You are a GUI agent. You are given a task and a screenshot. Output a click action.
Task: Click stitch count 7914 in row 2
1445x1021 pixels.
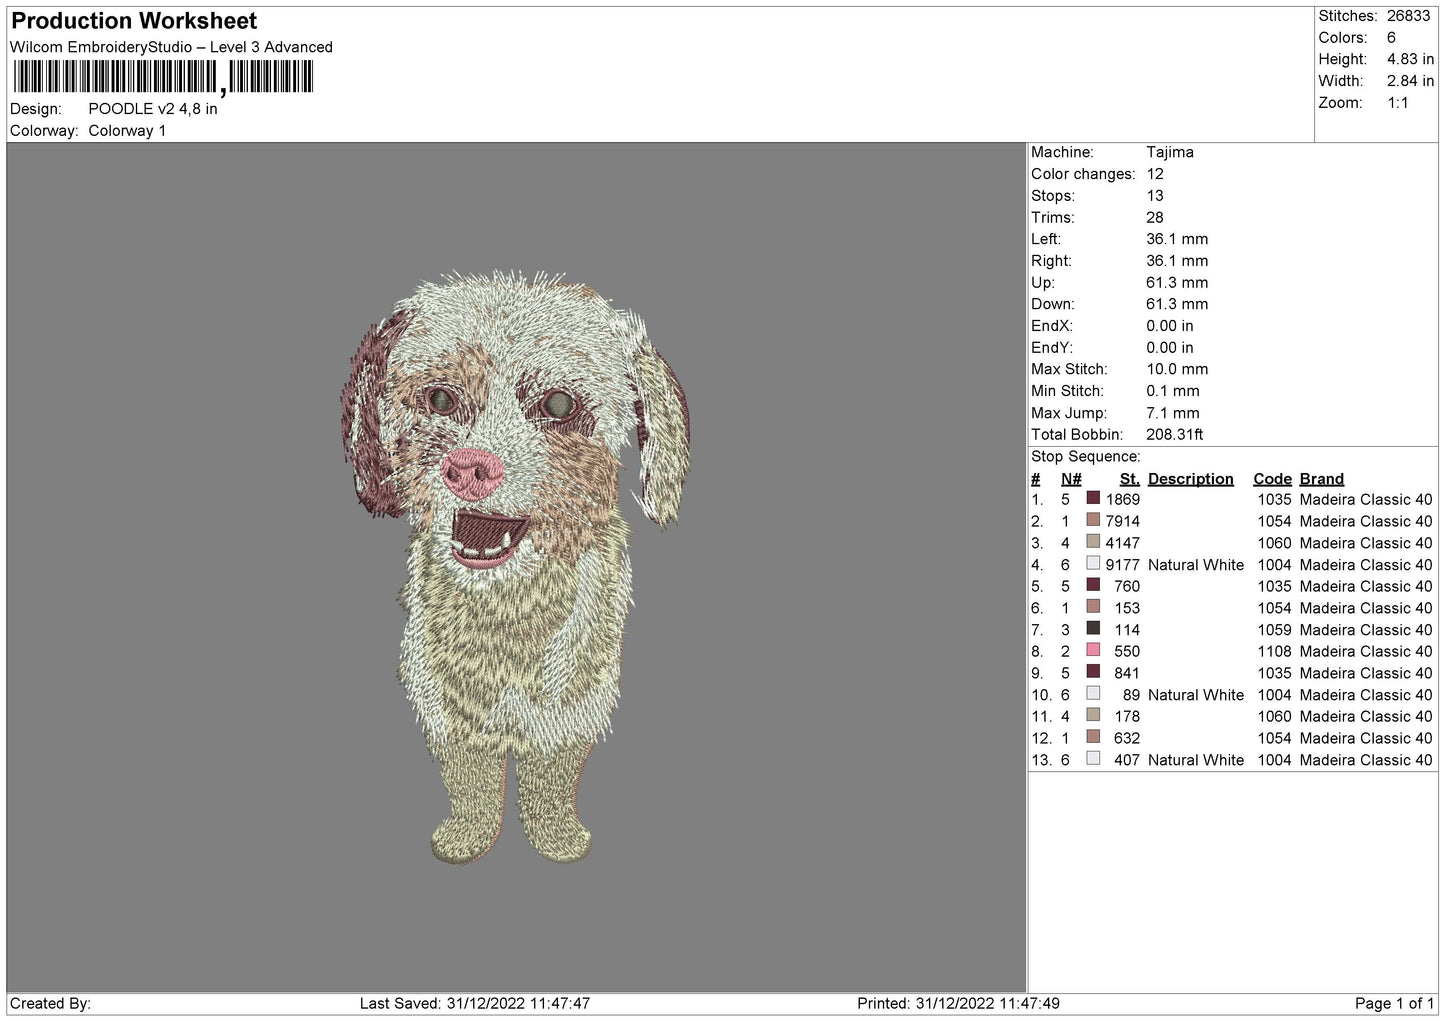coord(1123,521)
